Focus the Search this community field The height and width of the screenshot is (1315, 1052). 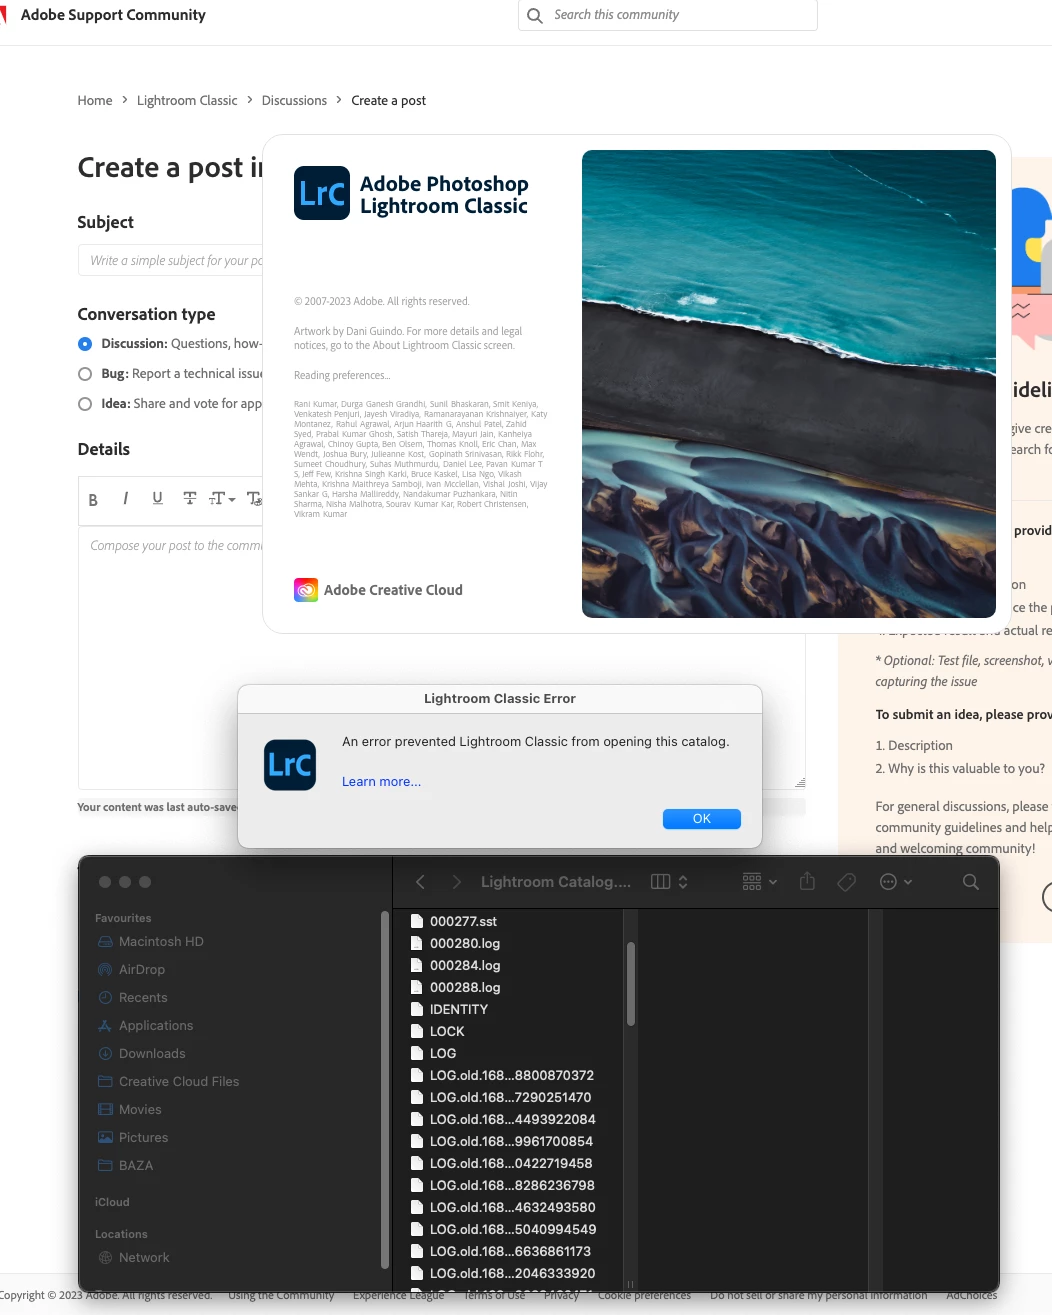tap(668, 15)
